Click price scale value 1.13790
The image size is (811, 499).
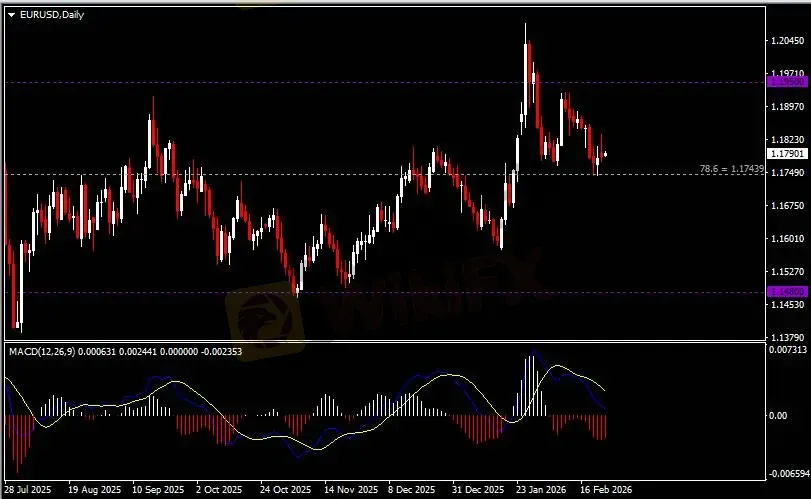788,338
